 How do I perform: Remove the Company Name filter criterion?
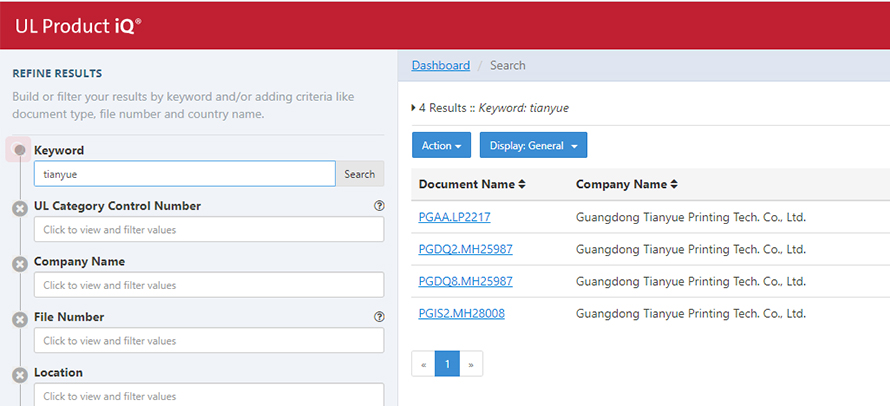pos(20,265)
